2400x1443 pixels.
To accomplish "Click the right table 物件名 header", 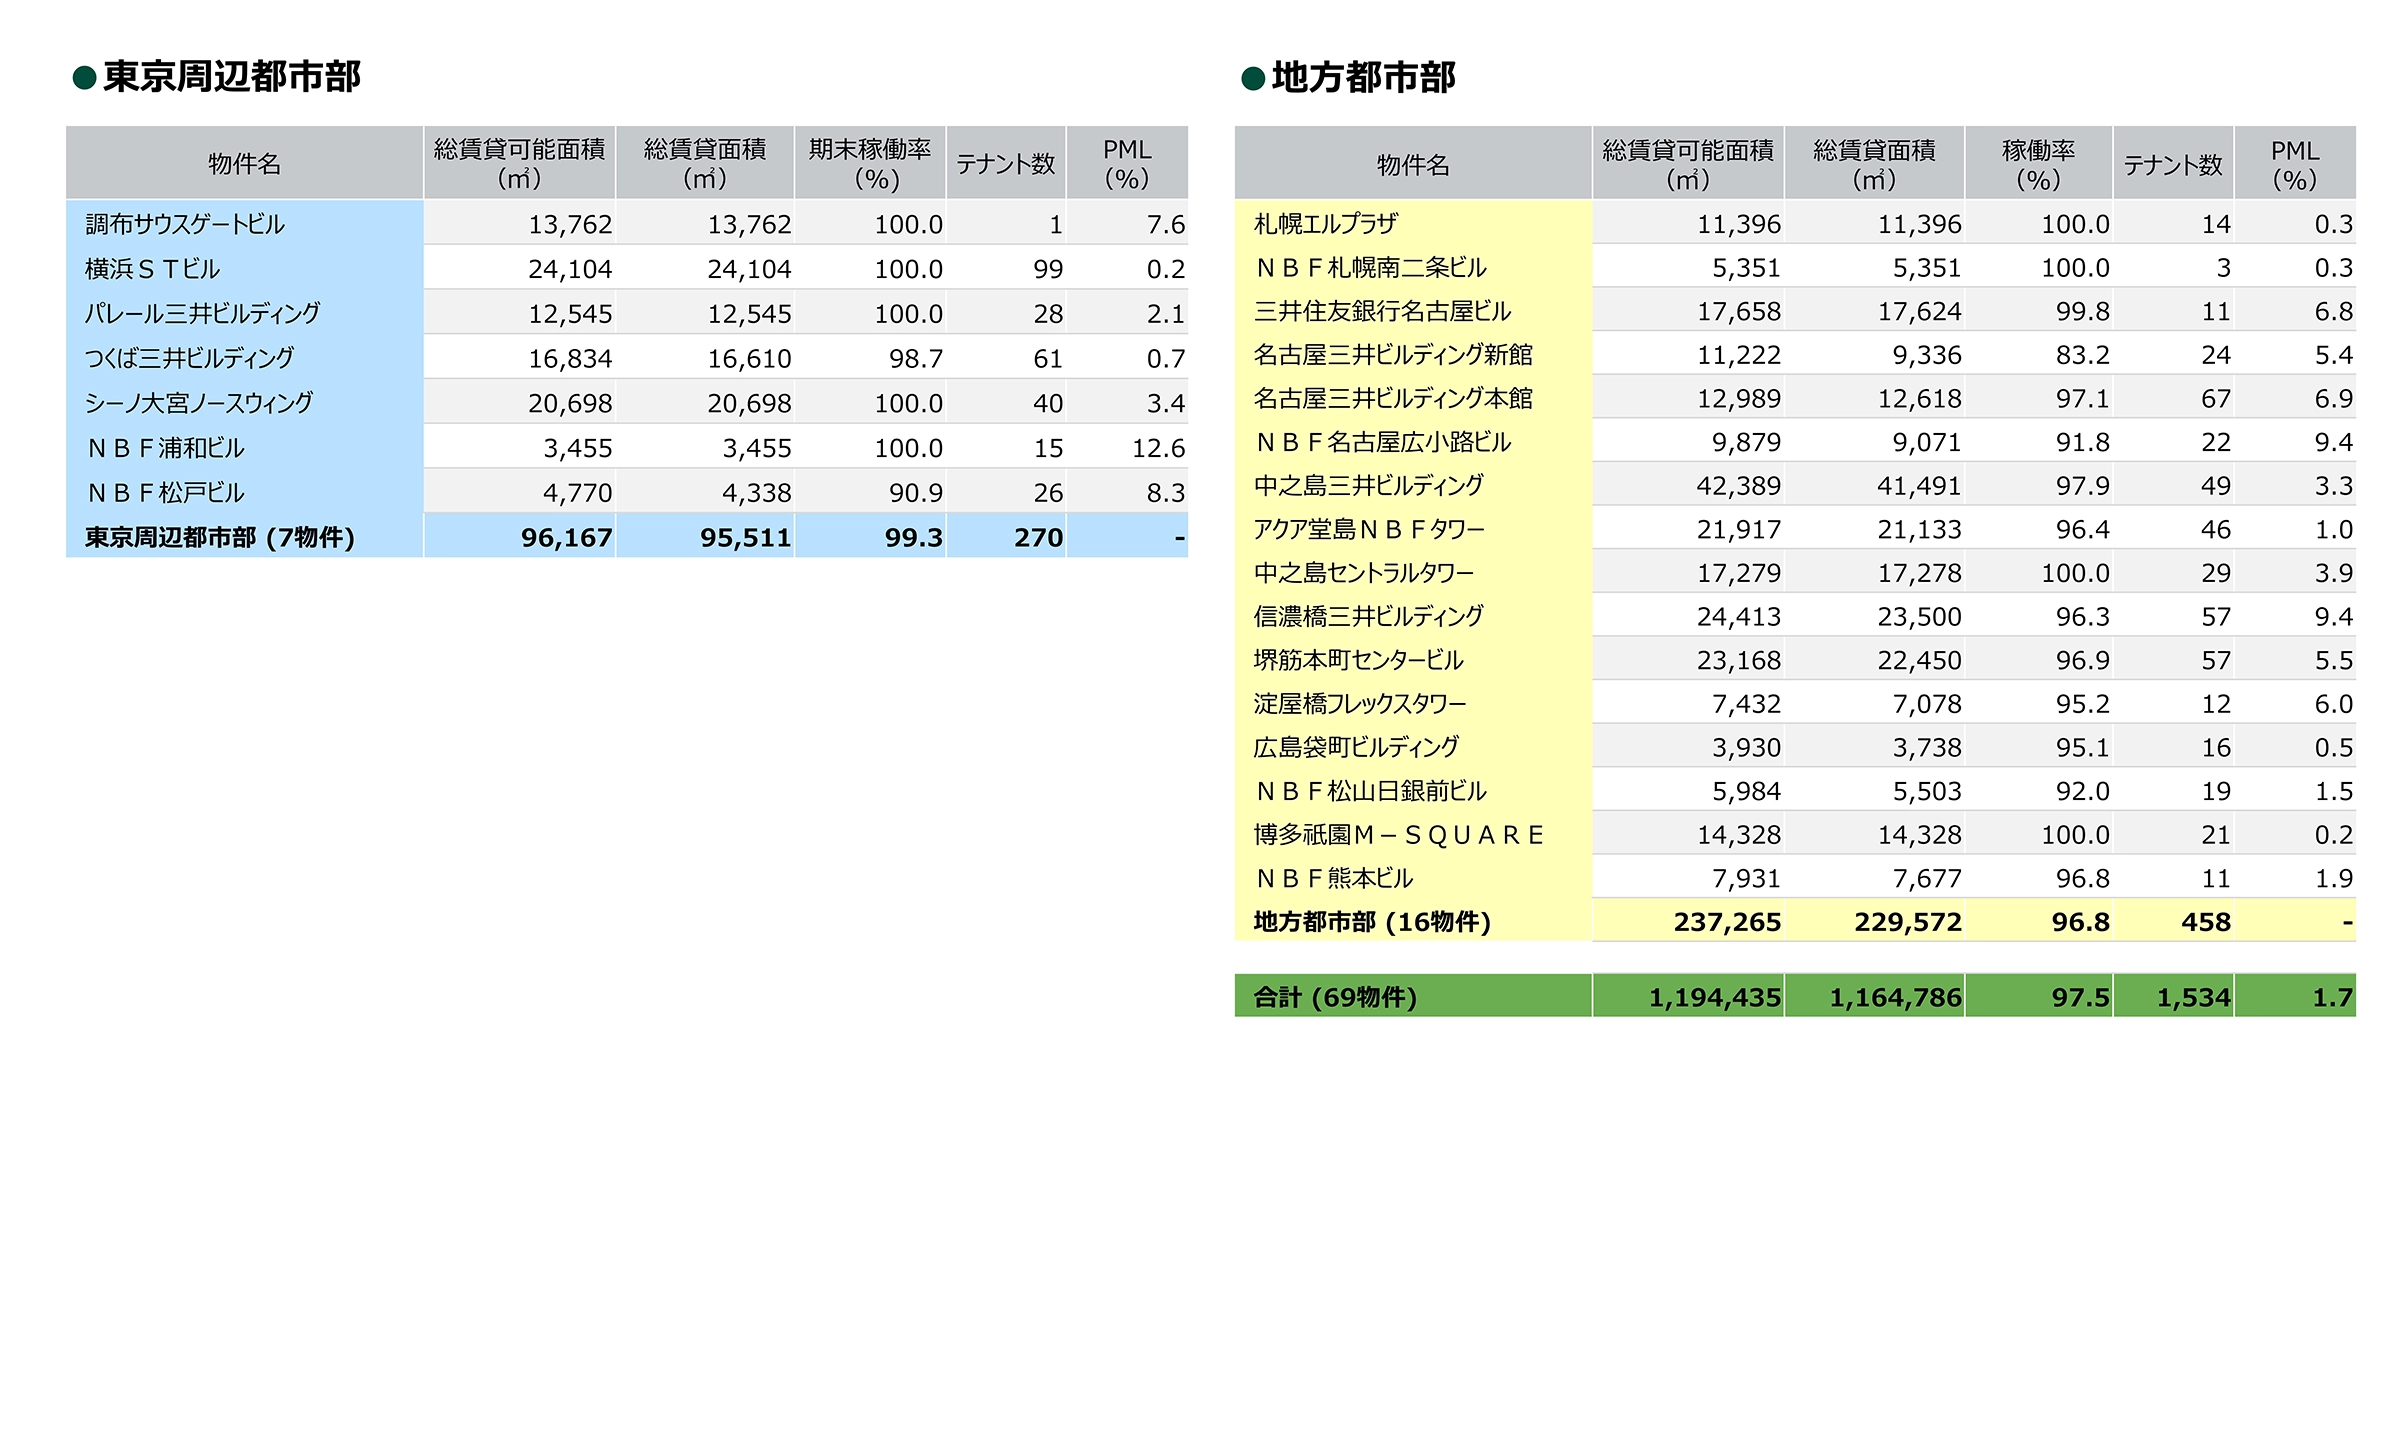I will (x=1413, y=164).
